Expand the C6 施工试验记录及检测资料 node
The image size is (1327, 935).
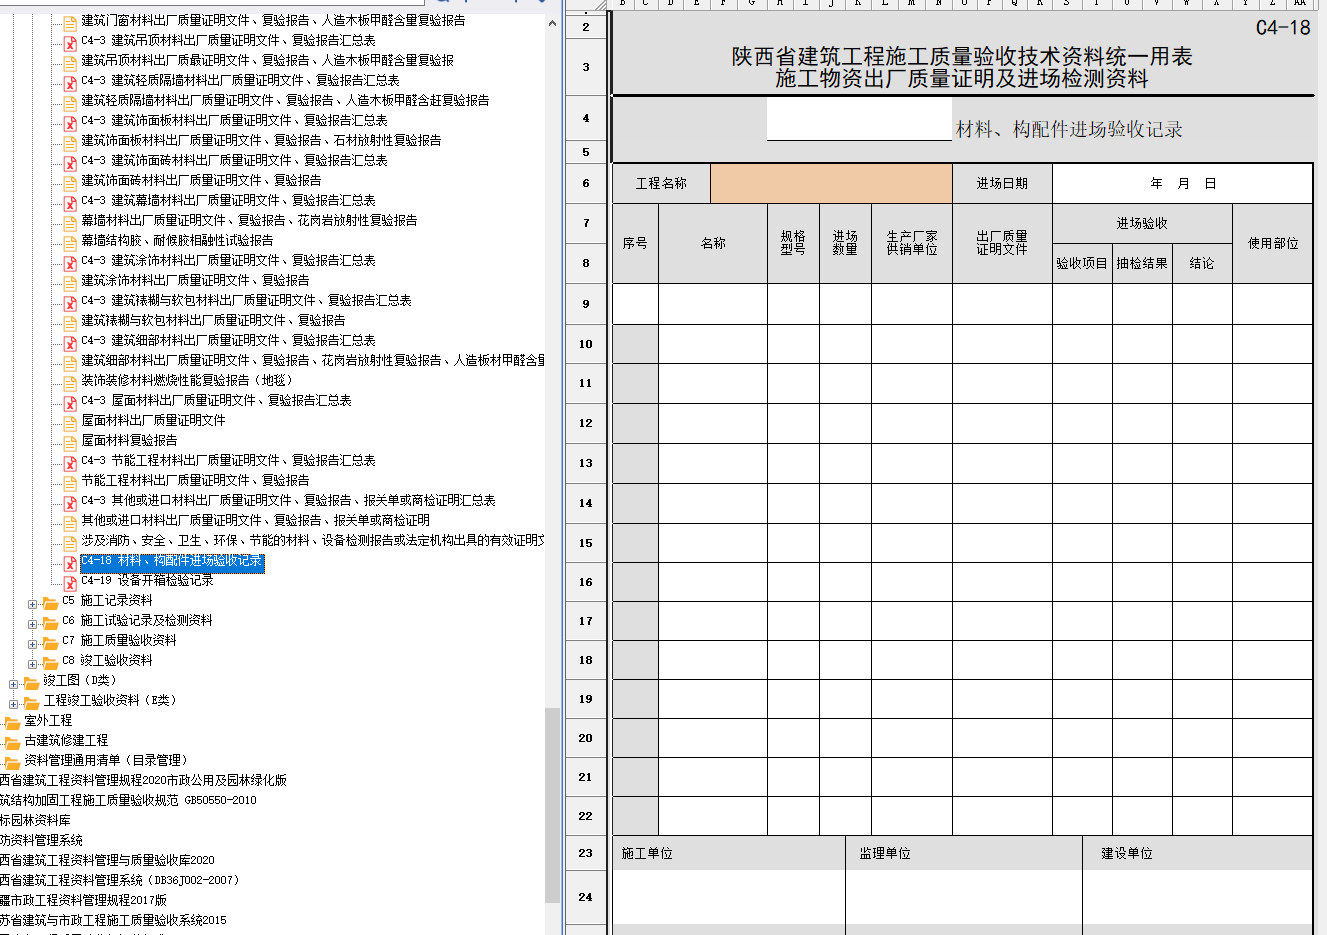(32, 624)
